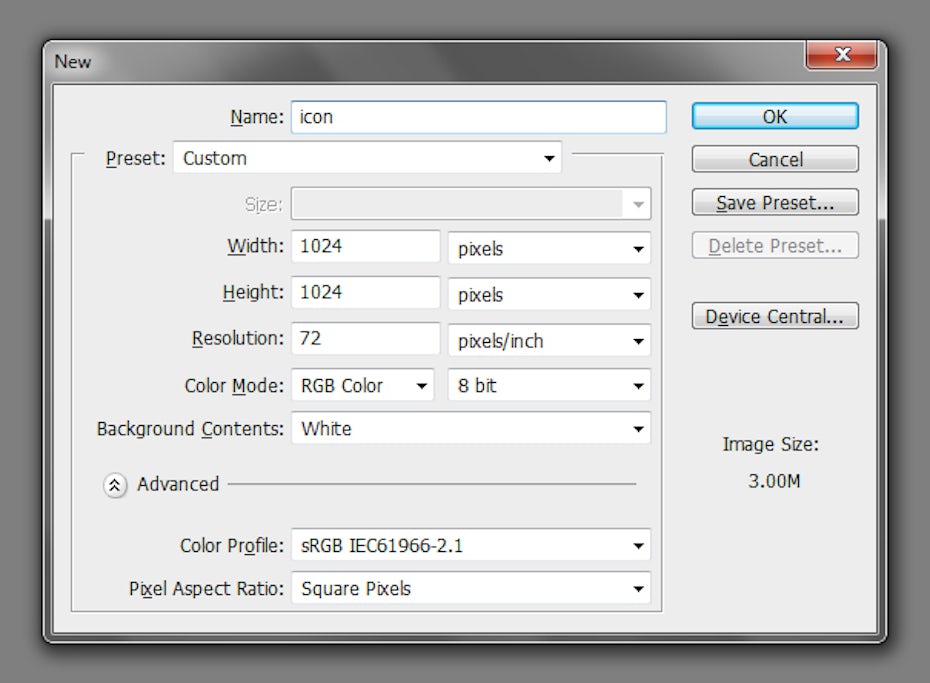Open the Width units dropdown
Image resolution: width=930 pixels, height=683 pixels.
tap(548, 249)
